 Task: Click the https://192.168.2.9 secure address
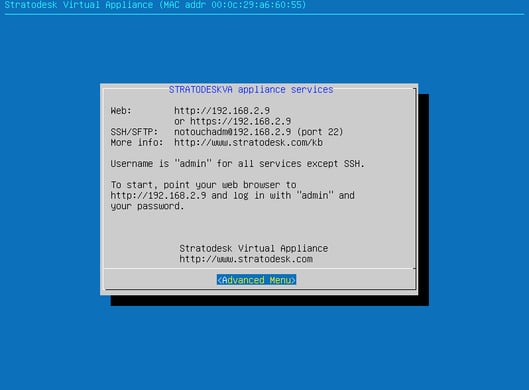[241, 121]
